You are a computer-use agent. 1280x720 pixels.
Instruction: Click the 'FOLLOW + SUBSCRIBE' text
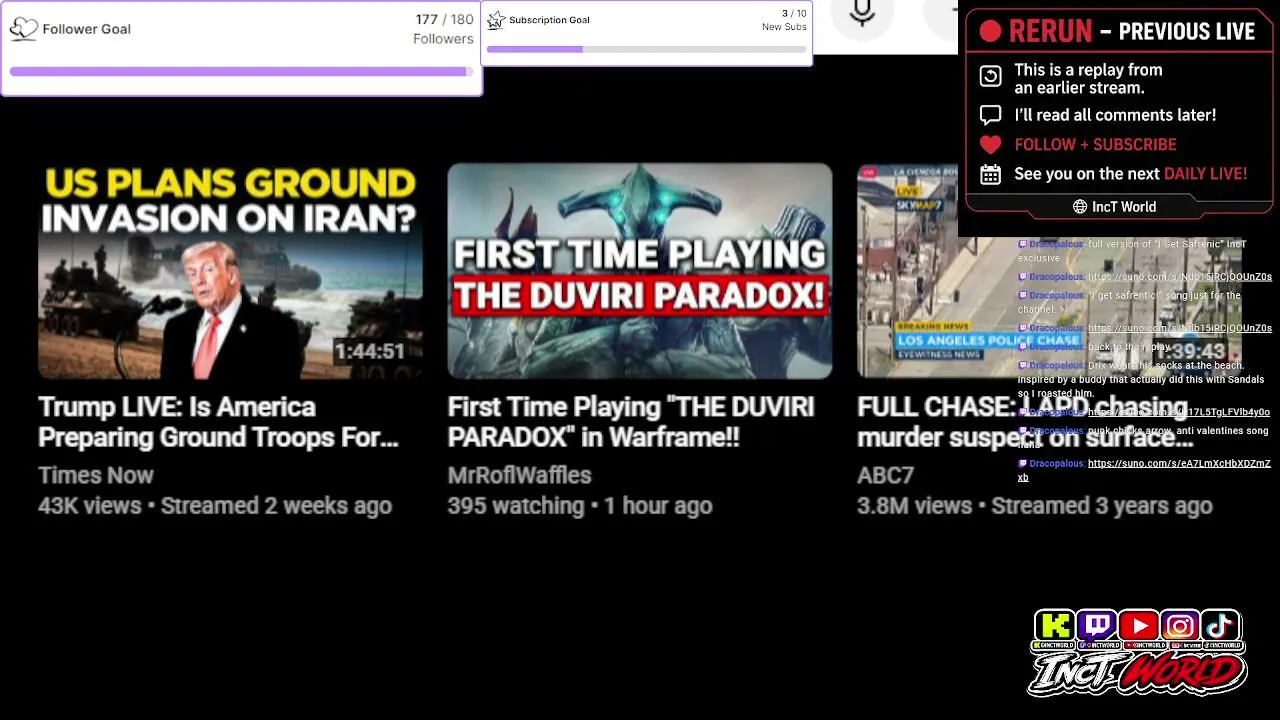coord(1095,144)
